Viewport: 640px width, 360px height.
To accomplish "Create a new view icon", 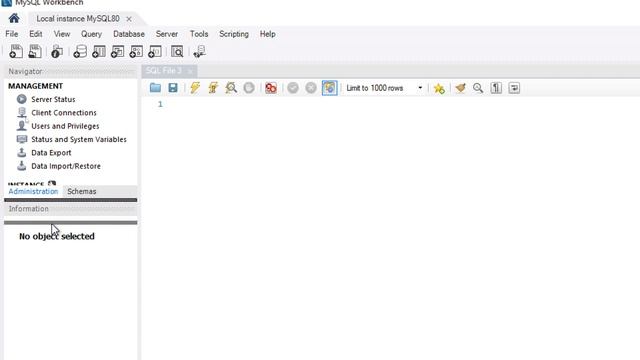I will (x=117, y=51).
